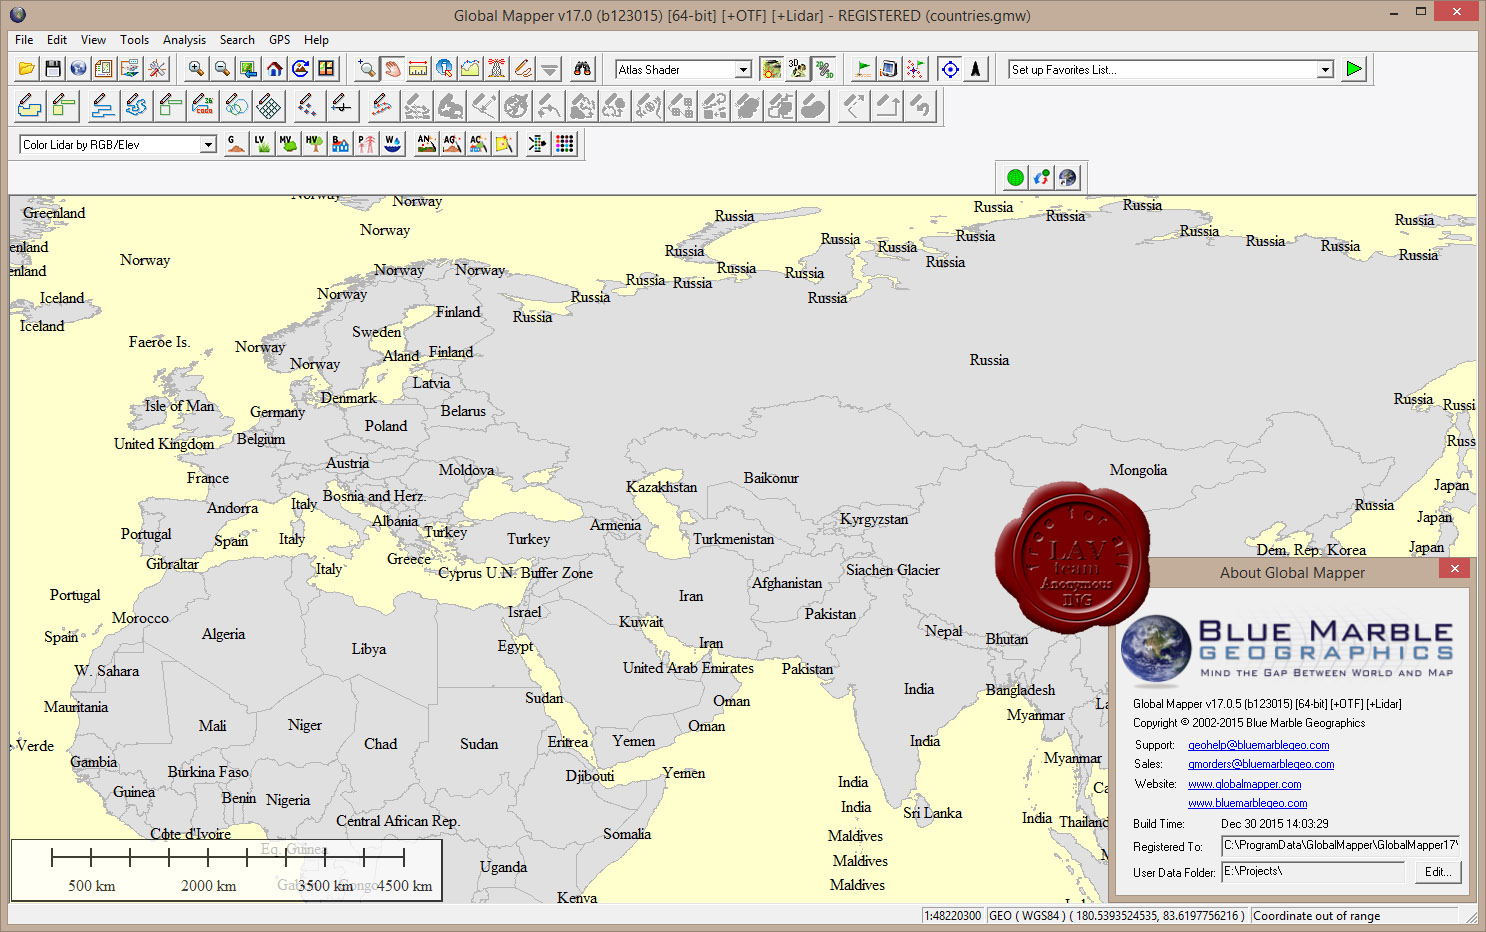Click the User Data Folder field
This screenshot has width=1486, height=932.
point(1313,872)
